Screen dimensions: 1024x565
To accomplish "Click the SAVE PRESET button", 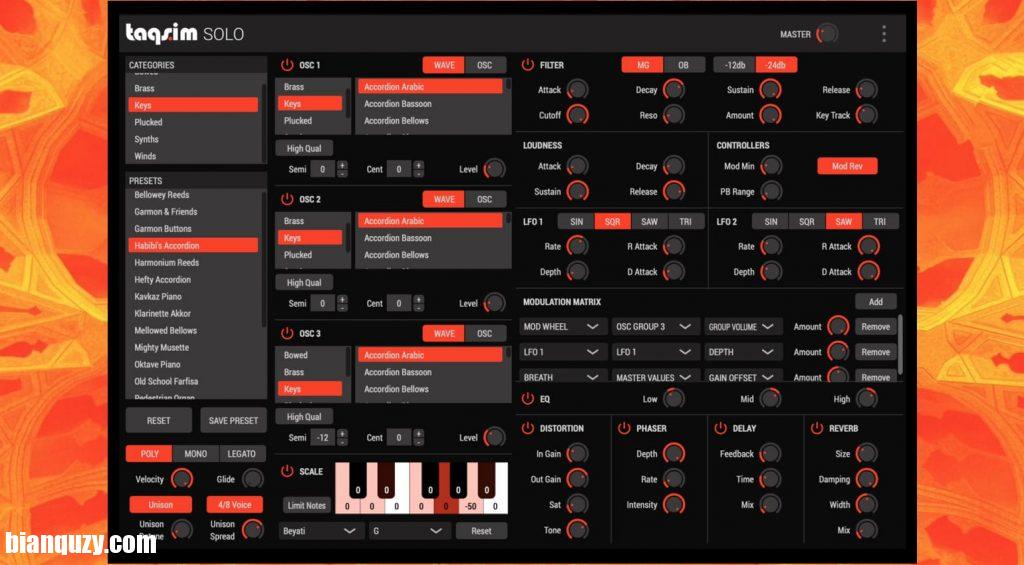I will (233, 421).
